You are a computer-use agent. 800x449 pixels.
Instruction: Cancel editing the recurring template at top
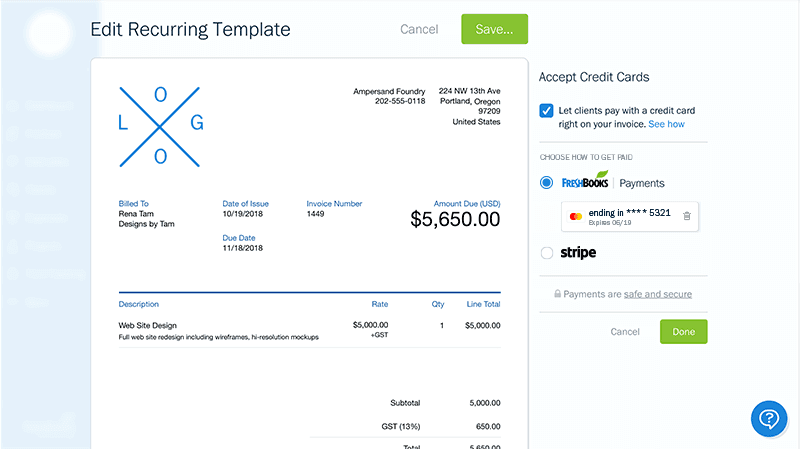419,29
